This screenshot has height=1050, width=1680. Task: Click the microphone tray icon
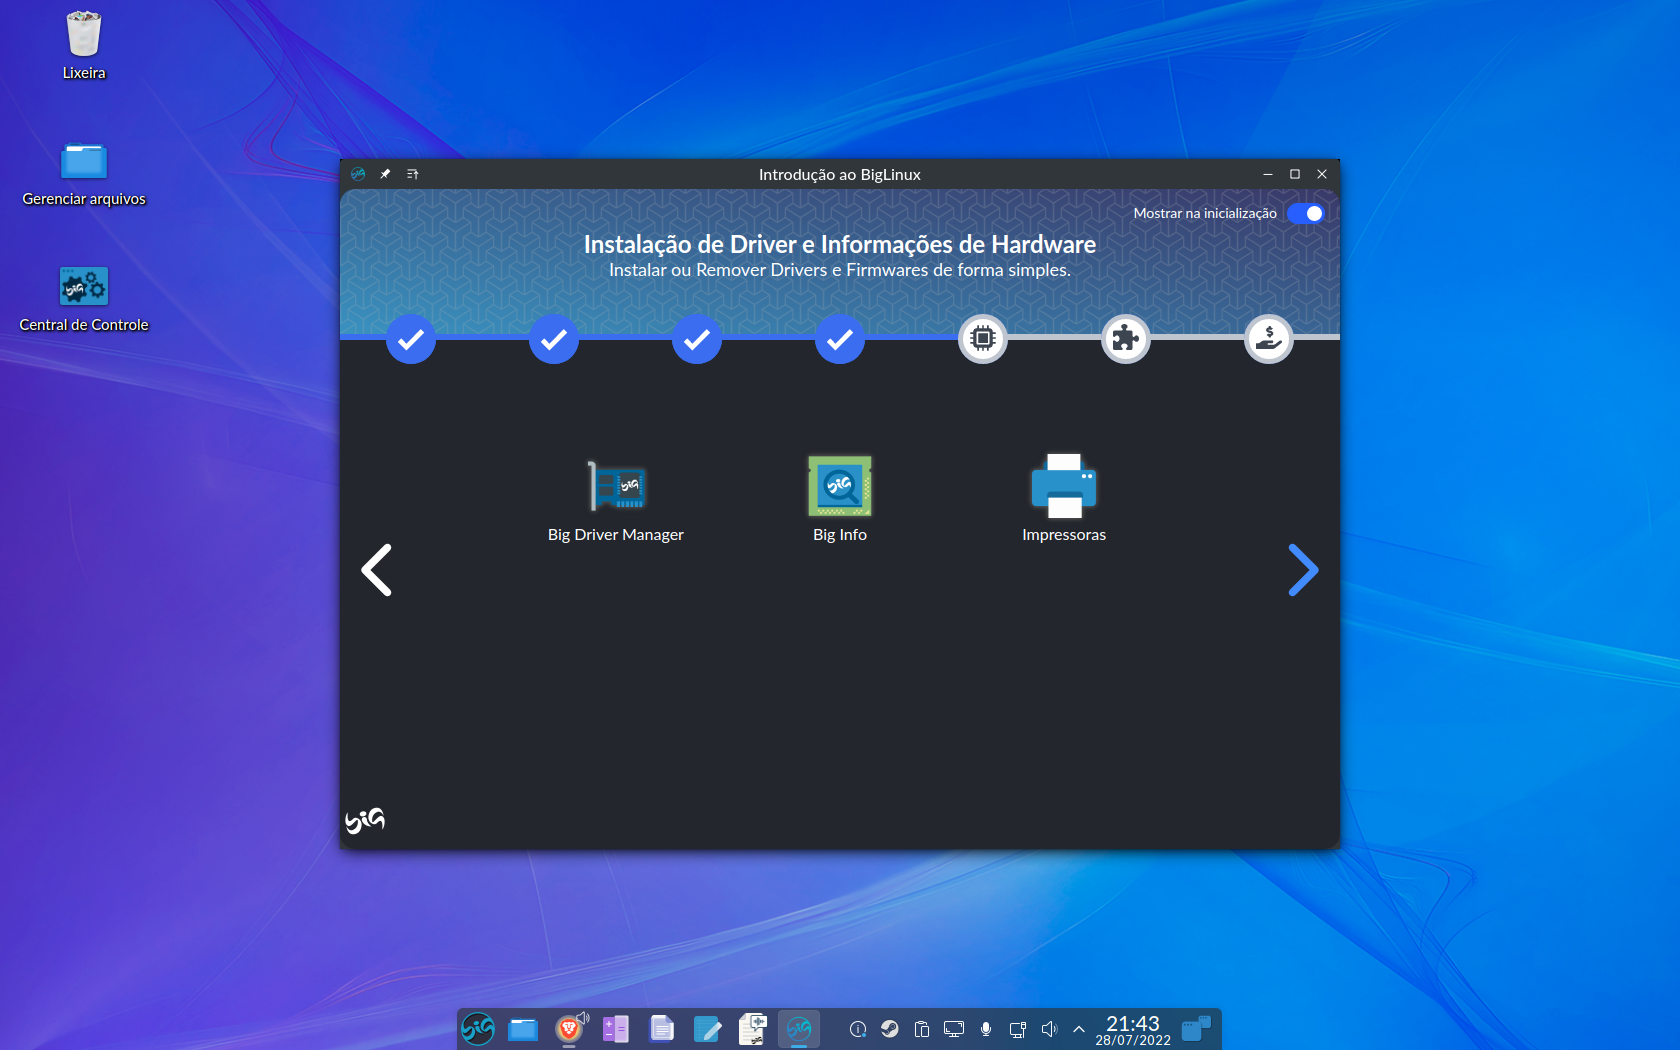986,1029
